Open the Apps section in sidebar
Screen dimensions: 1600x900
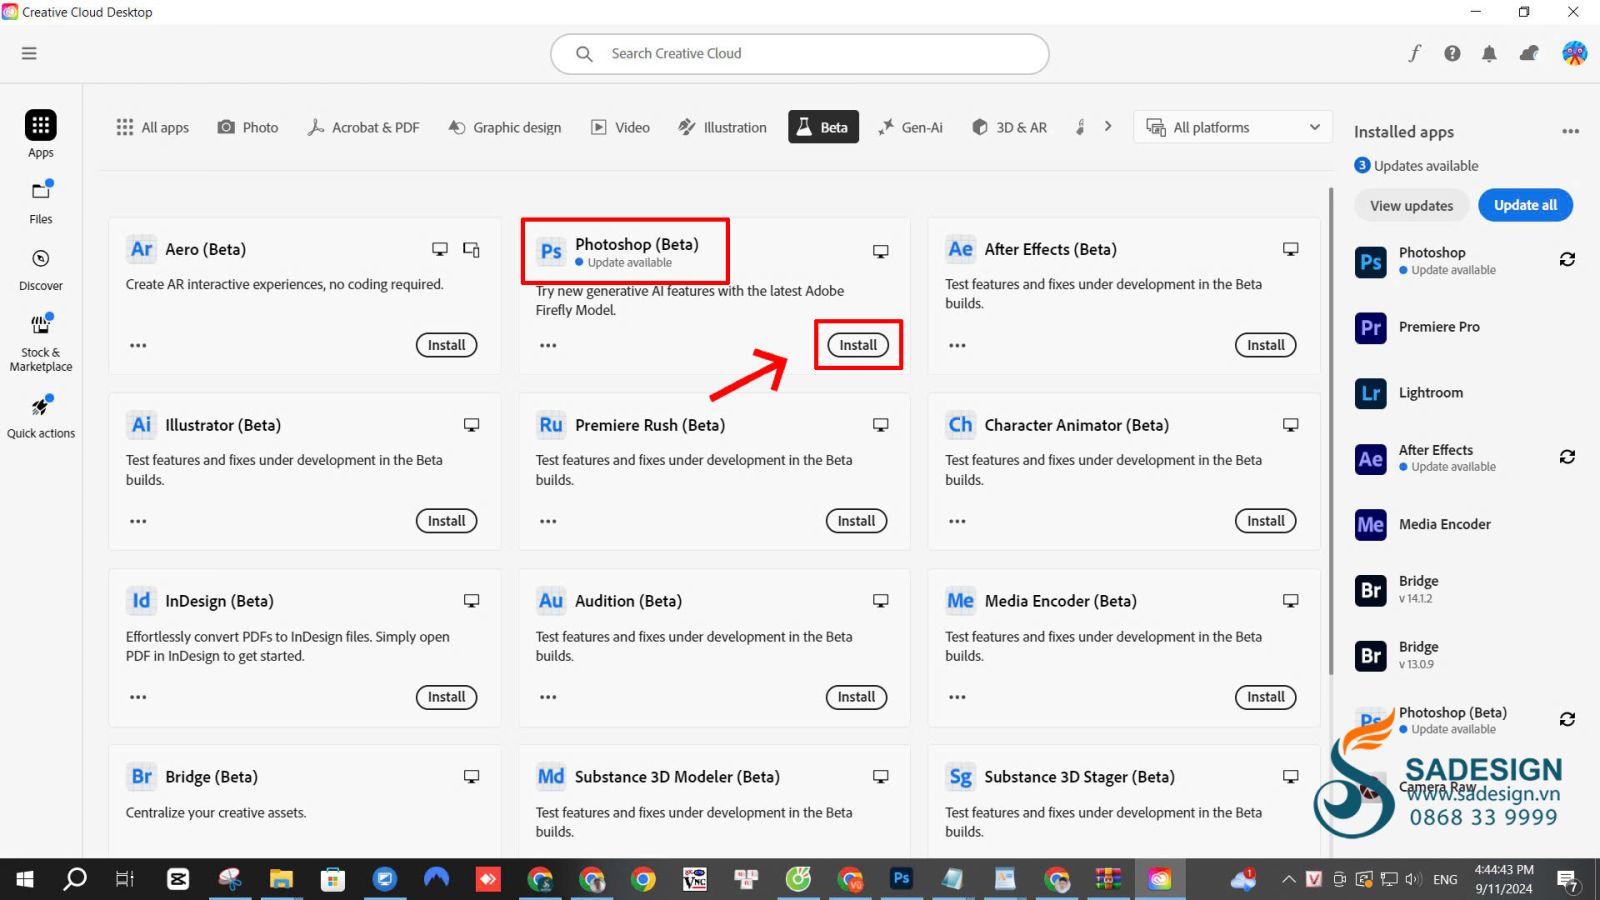pyautogui.click(x=41, y=134)
